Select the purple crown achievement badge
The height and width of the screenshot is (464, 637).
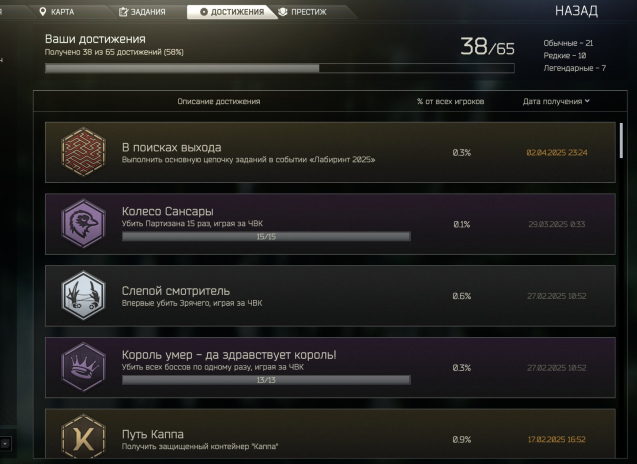pos(83,367)
